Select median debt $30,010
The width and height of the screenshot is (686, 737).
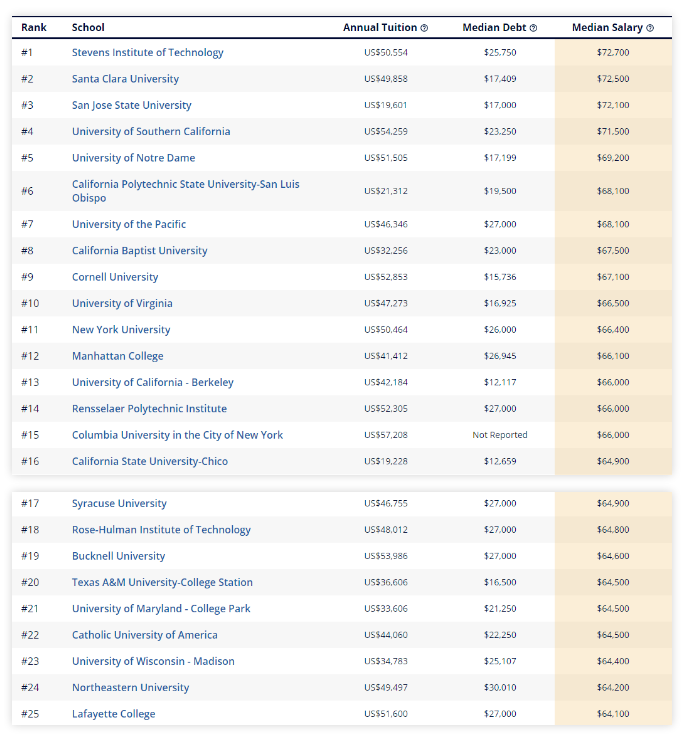(500, 688)
